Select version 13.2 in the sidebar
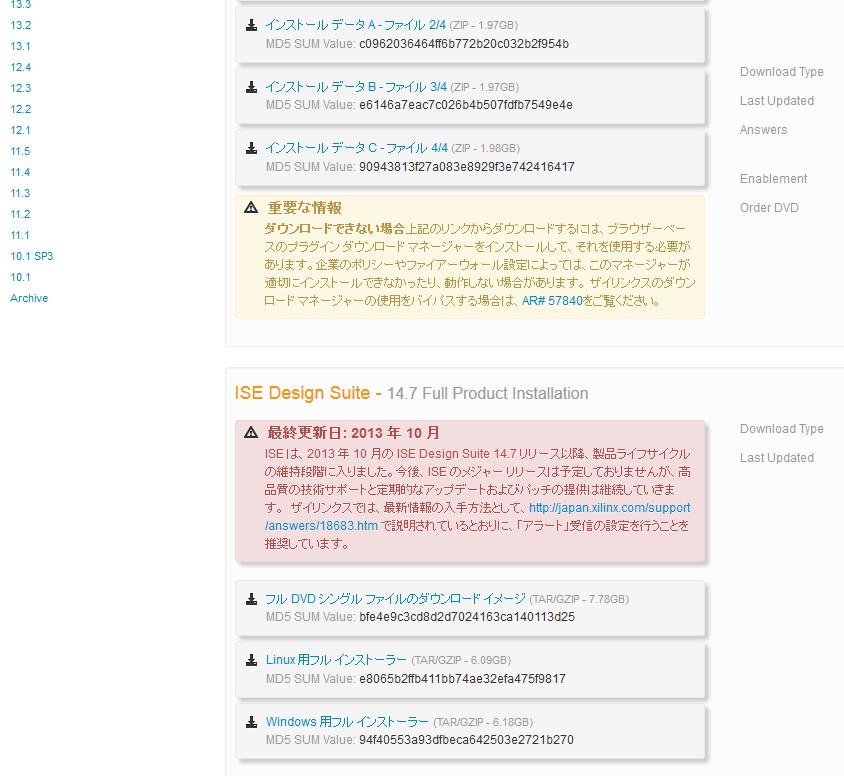This screenshot has height=776, width=844. point(20,25)
